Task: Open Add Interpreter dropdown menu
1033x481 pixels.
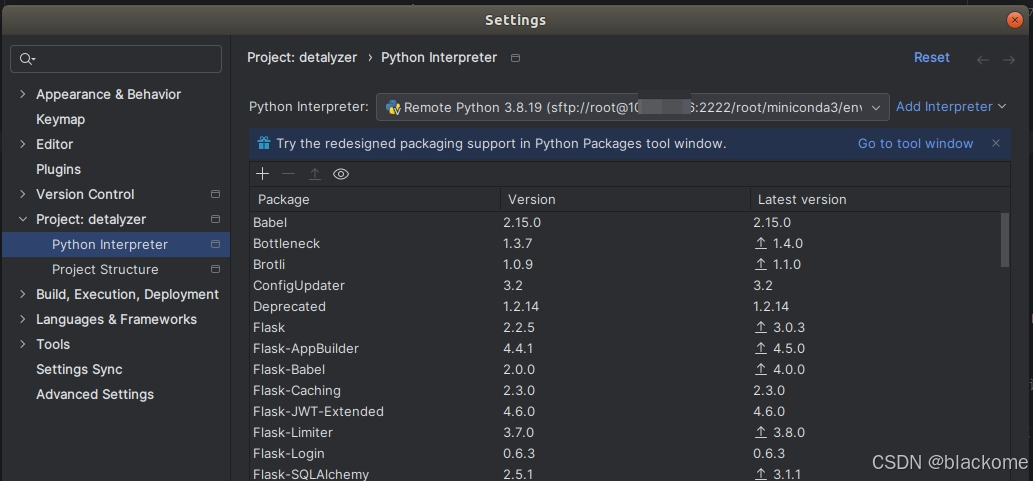Action: pos(951,107)
